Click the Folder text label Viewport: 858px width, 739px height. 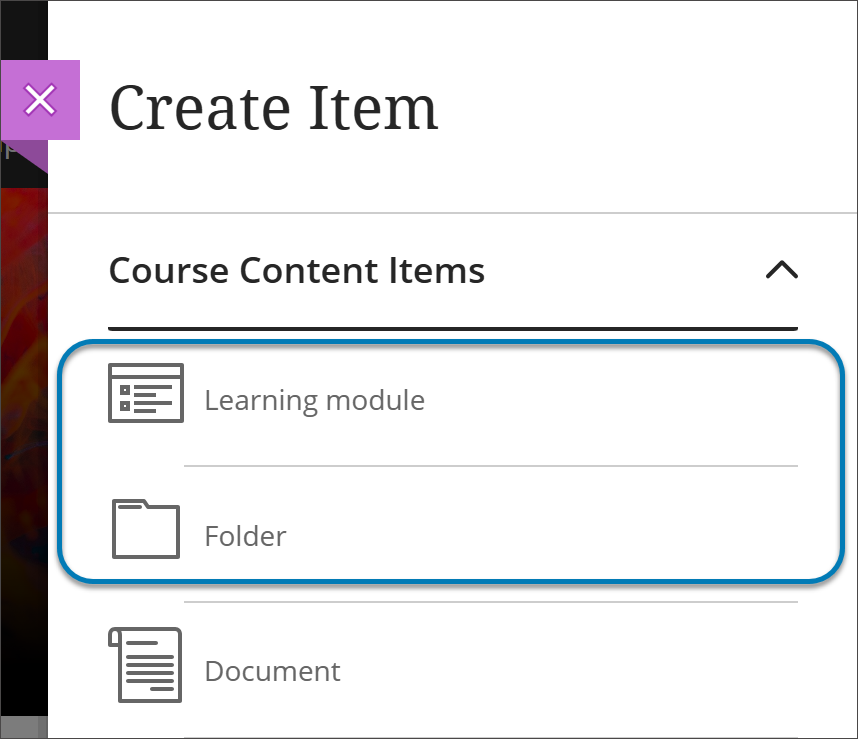[x=245, y=535]
